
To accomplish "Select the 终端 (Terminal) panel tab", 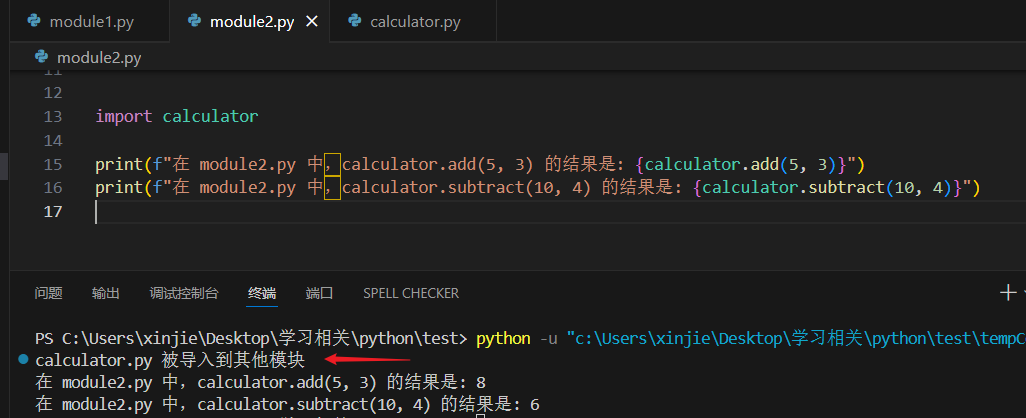I will 262,293.
